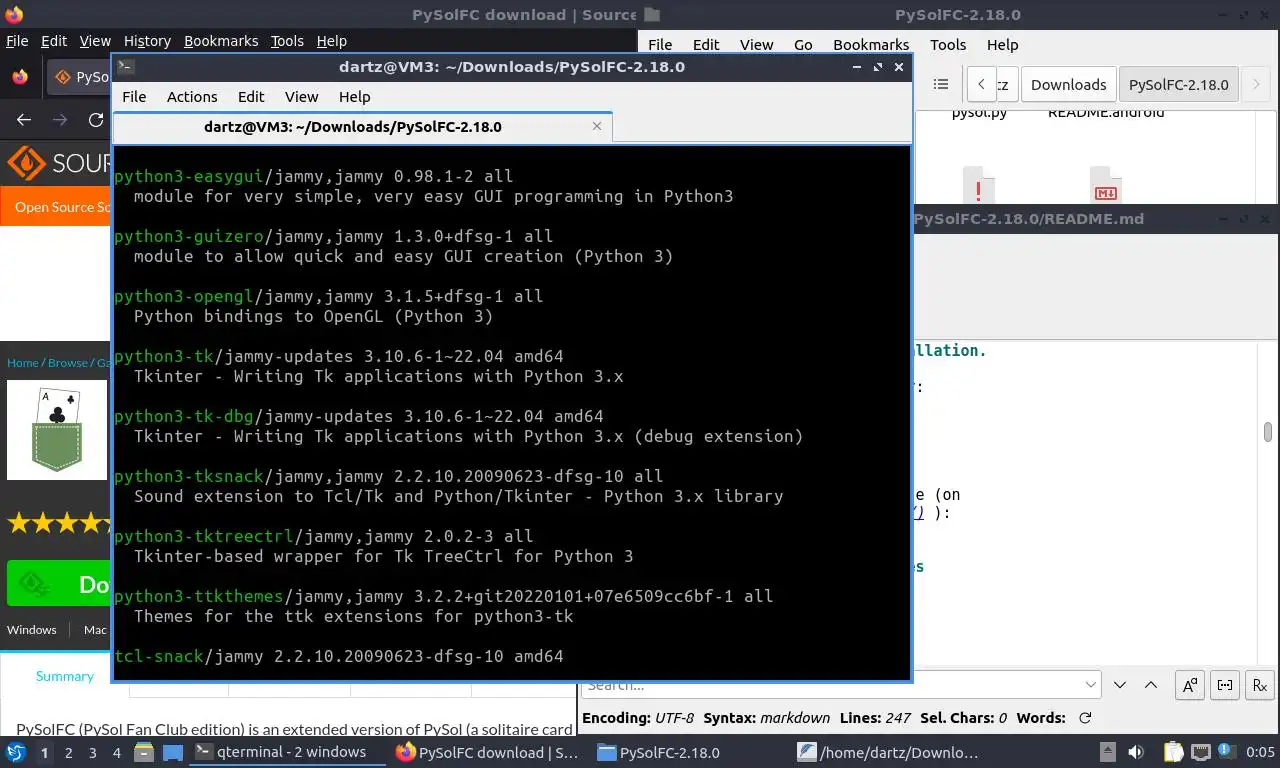Image resolution: width=1280 pixels, height=768 pixels.
Task: Click the Syntax: markdown status label
Action: pyautogui.click(x=767, y=718)
